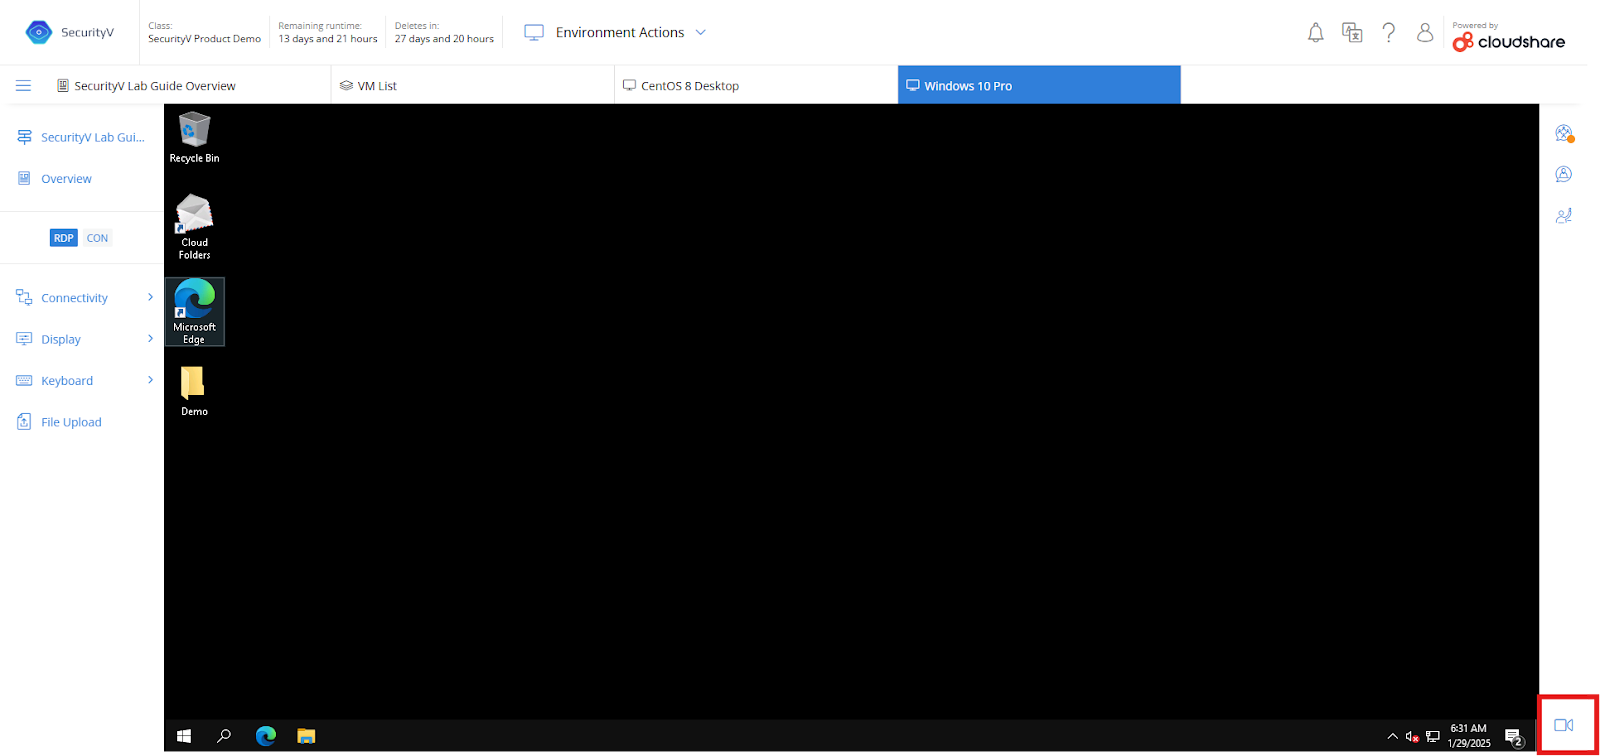Switch to the VM List tab
The image size is (1600, 756).
[x=377, y=86]
